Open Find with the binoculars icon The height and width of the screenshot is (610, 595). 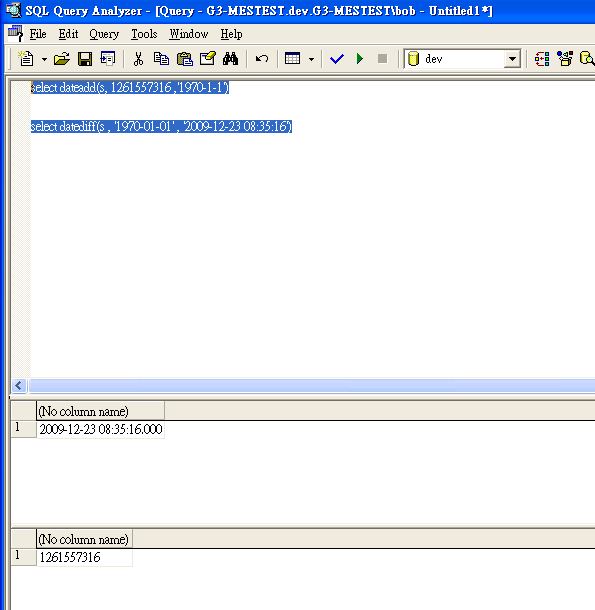230,59
